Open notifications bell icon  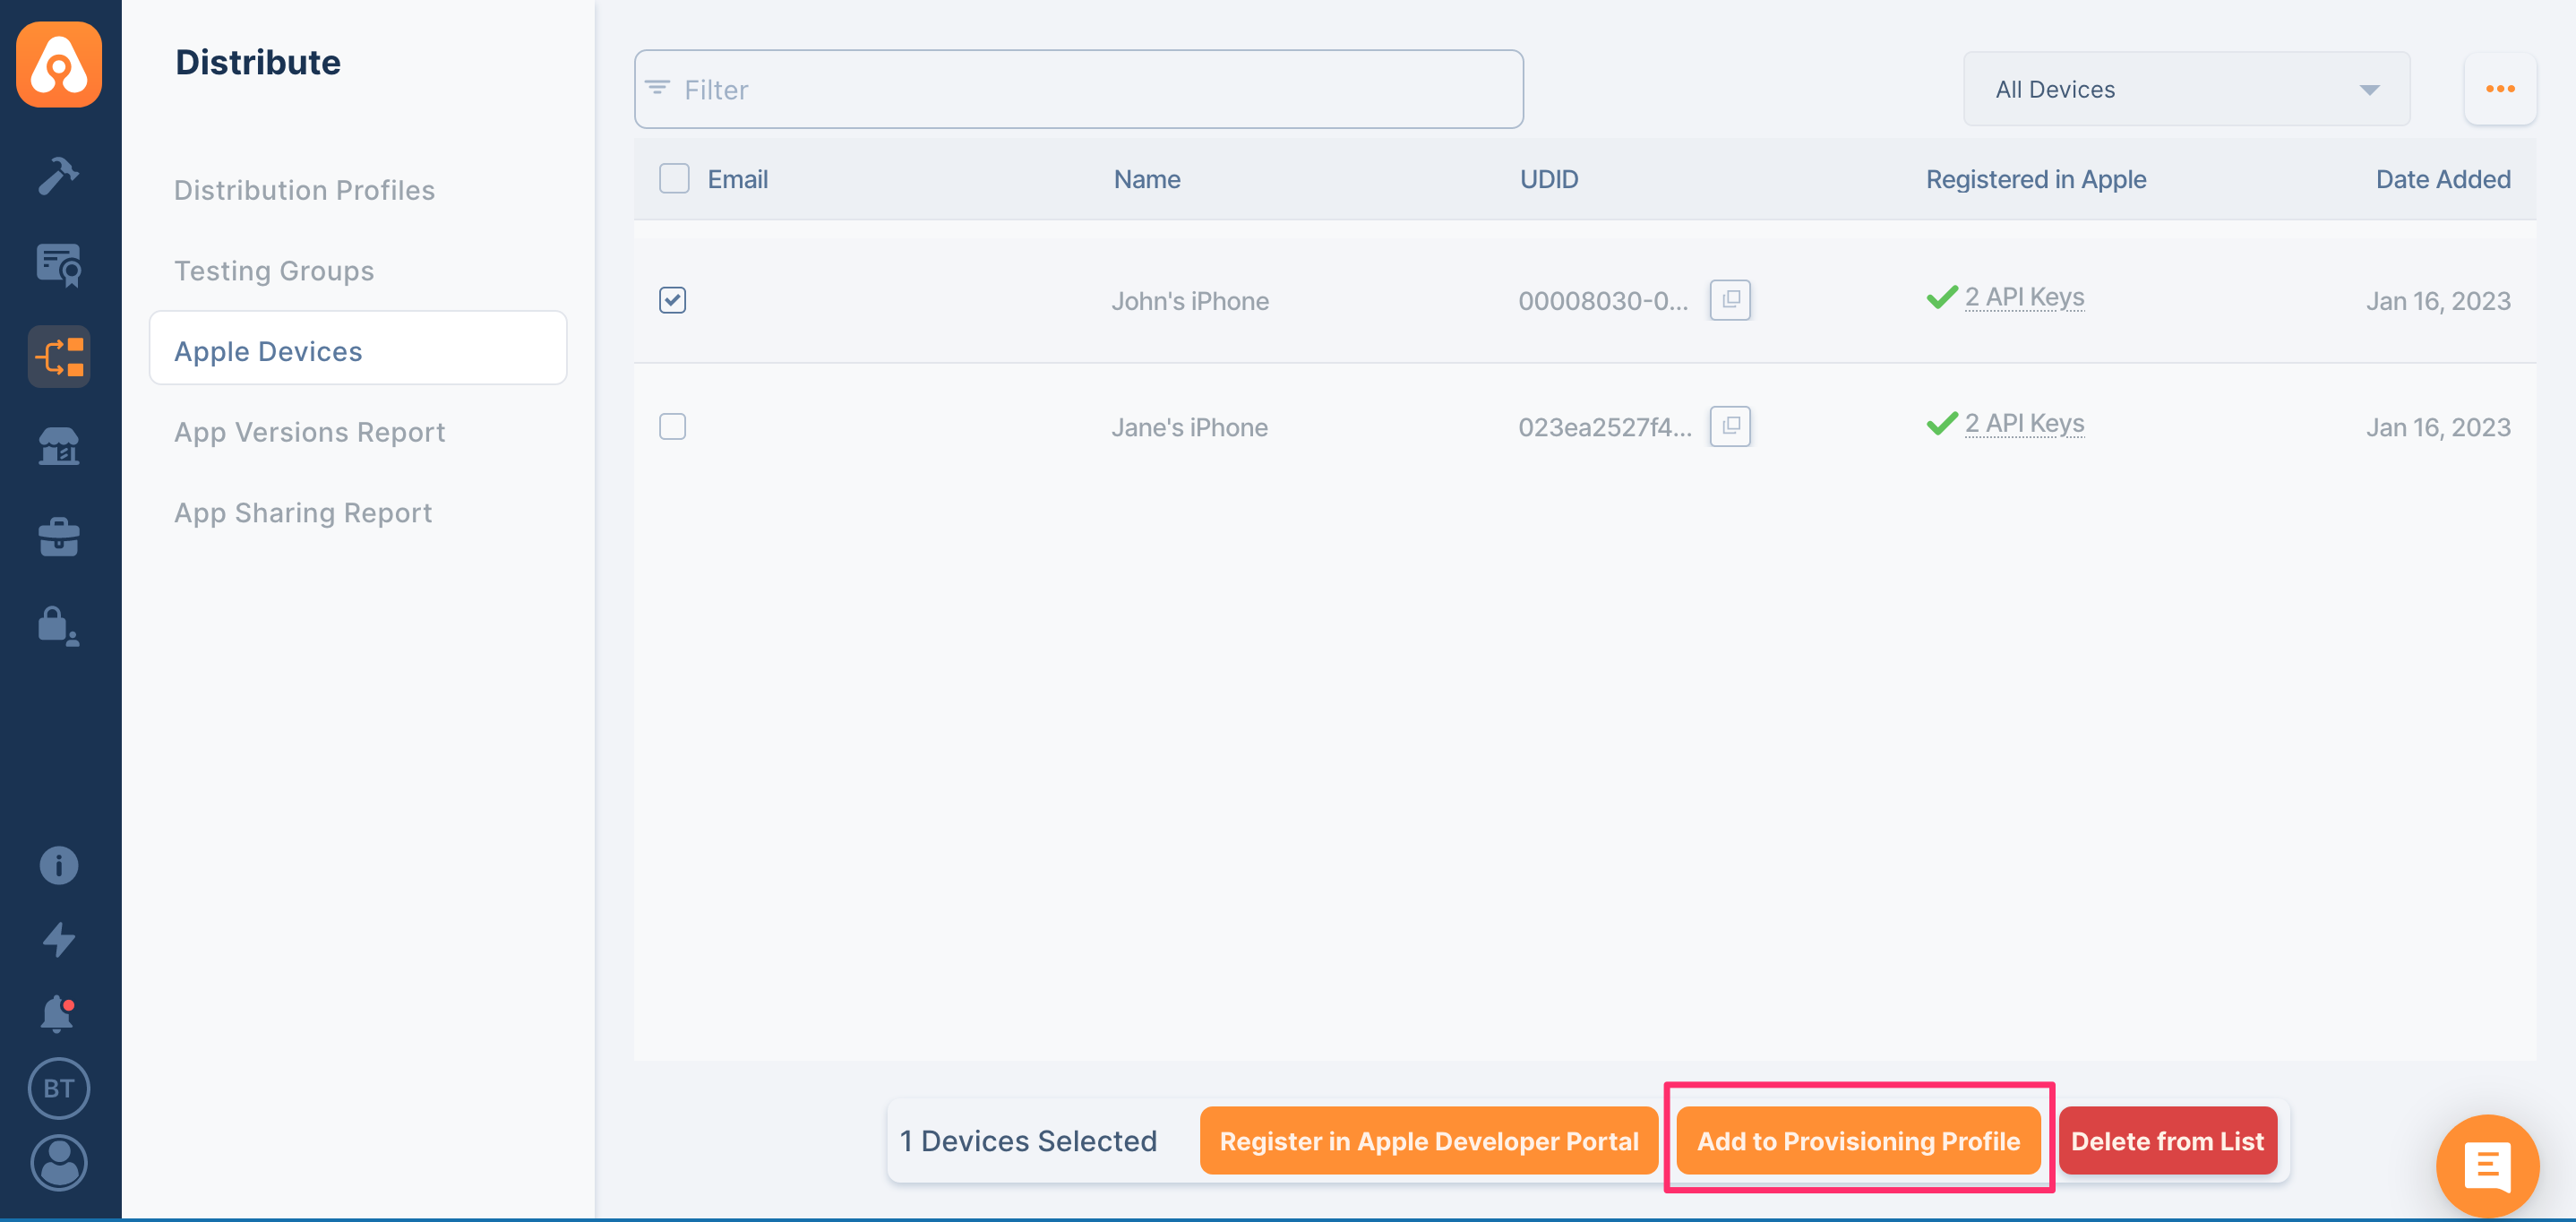59,1014
